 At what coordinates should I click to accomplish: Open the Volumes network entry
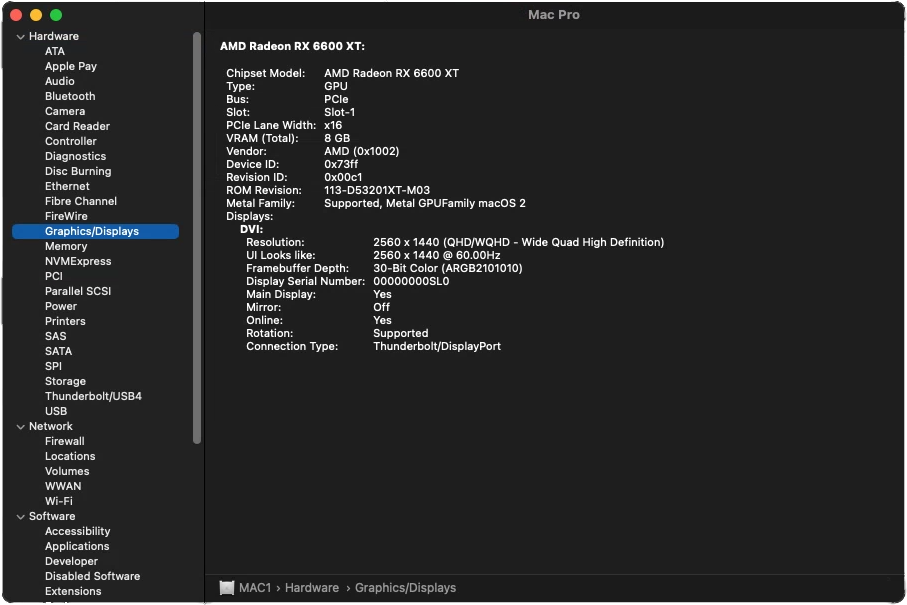coord(67,472)
